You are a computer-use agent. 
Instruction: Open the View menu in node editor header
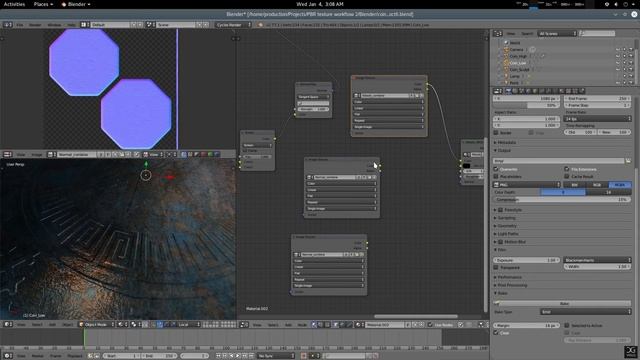(257, 324)
